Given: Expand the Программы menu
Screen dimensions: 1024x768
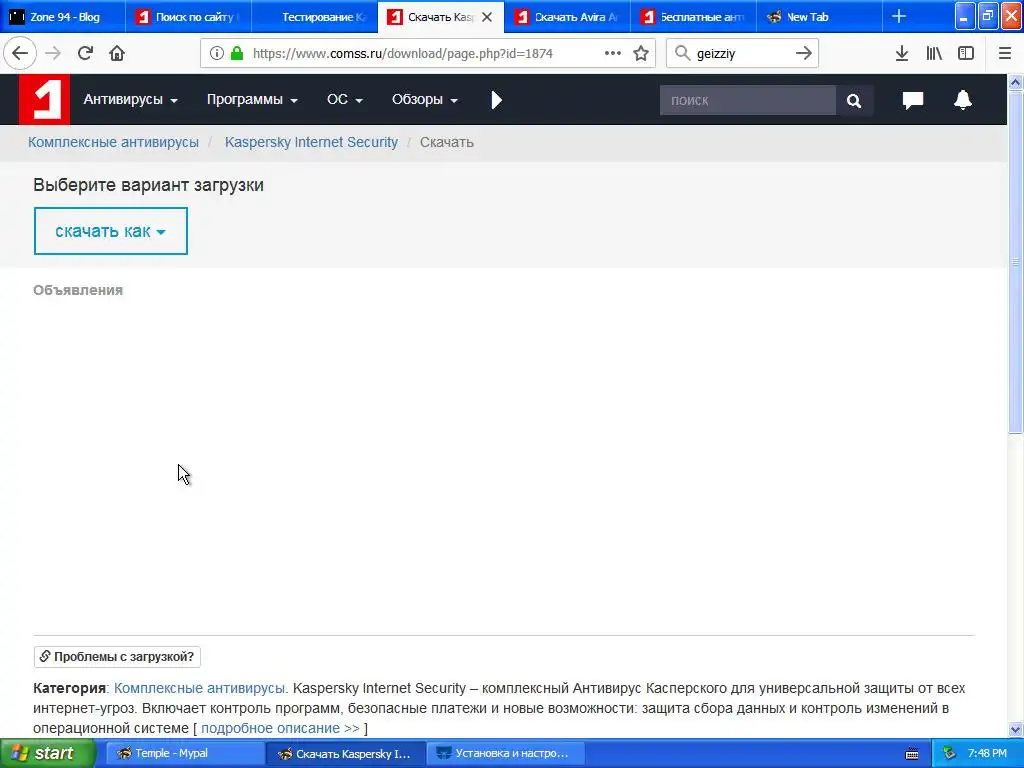Looking at the screenshot, I should [x=252, y=99].
